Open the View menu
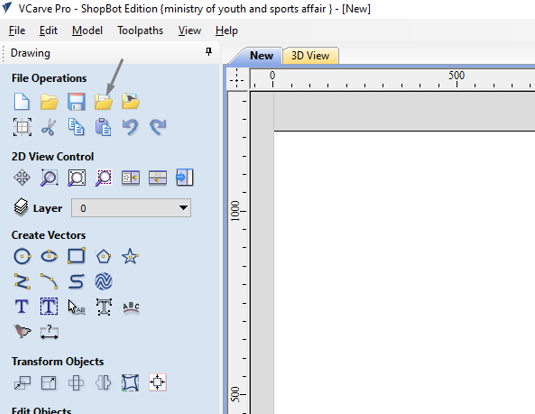This screenshot has width=535, height=414. tap(189, 30)
